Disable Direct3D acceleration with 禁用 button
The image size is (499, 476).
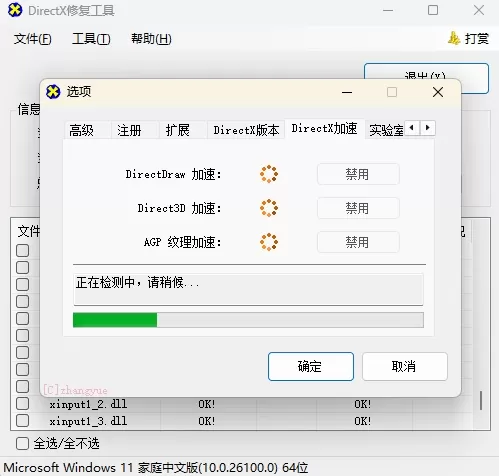pyautogui.click(x=358, y=208)
